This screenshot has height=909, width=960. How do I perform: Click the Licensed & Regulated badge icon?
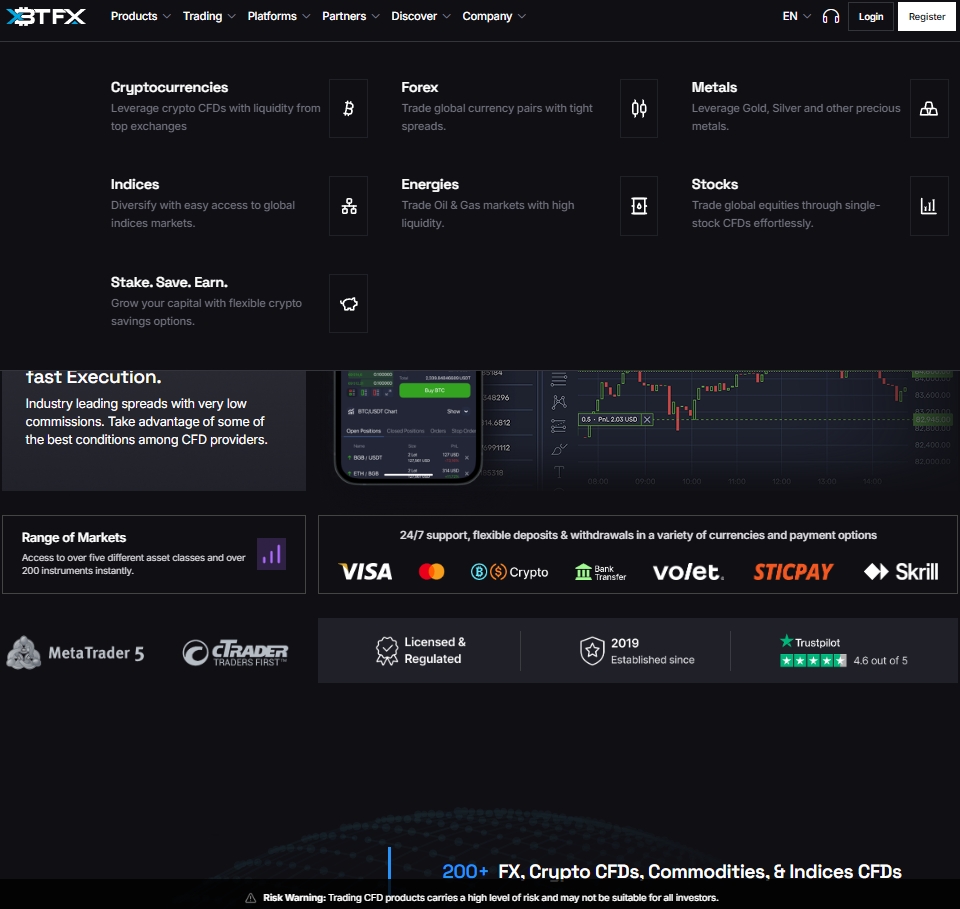[x=386, y=651]
